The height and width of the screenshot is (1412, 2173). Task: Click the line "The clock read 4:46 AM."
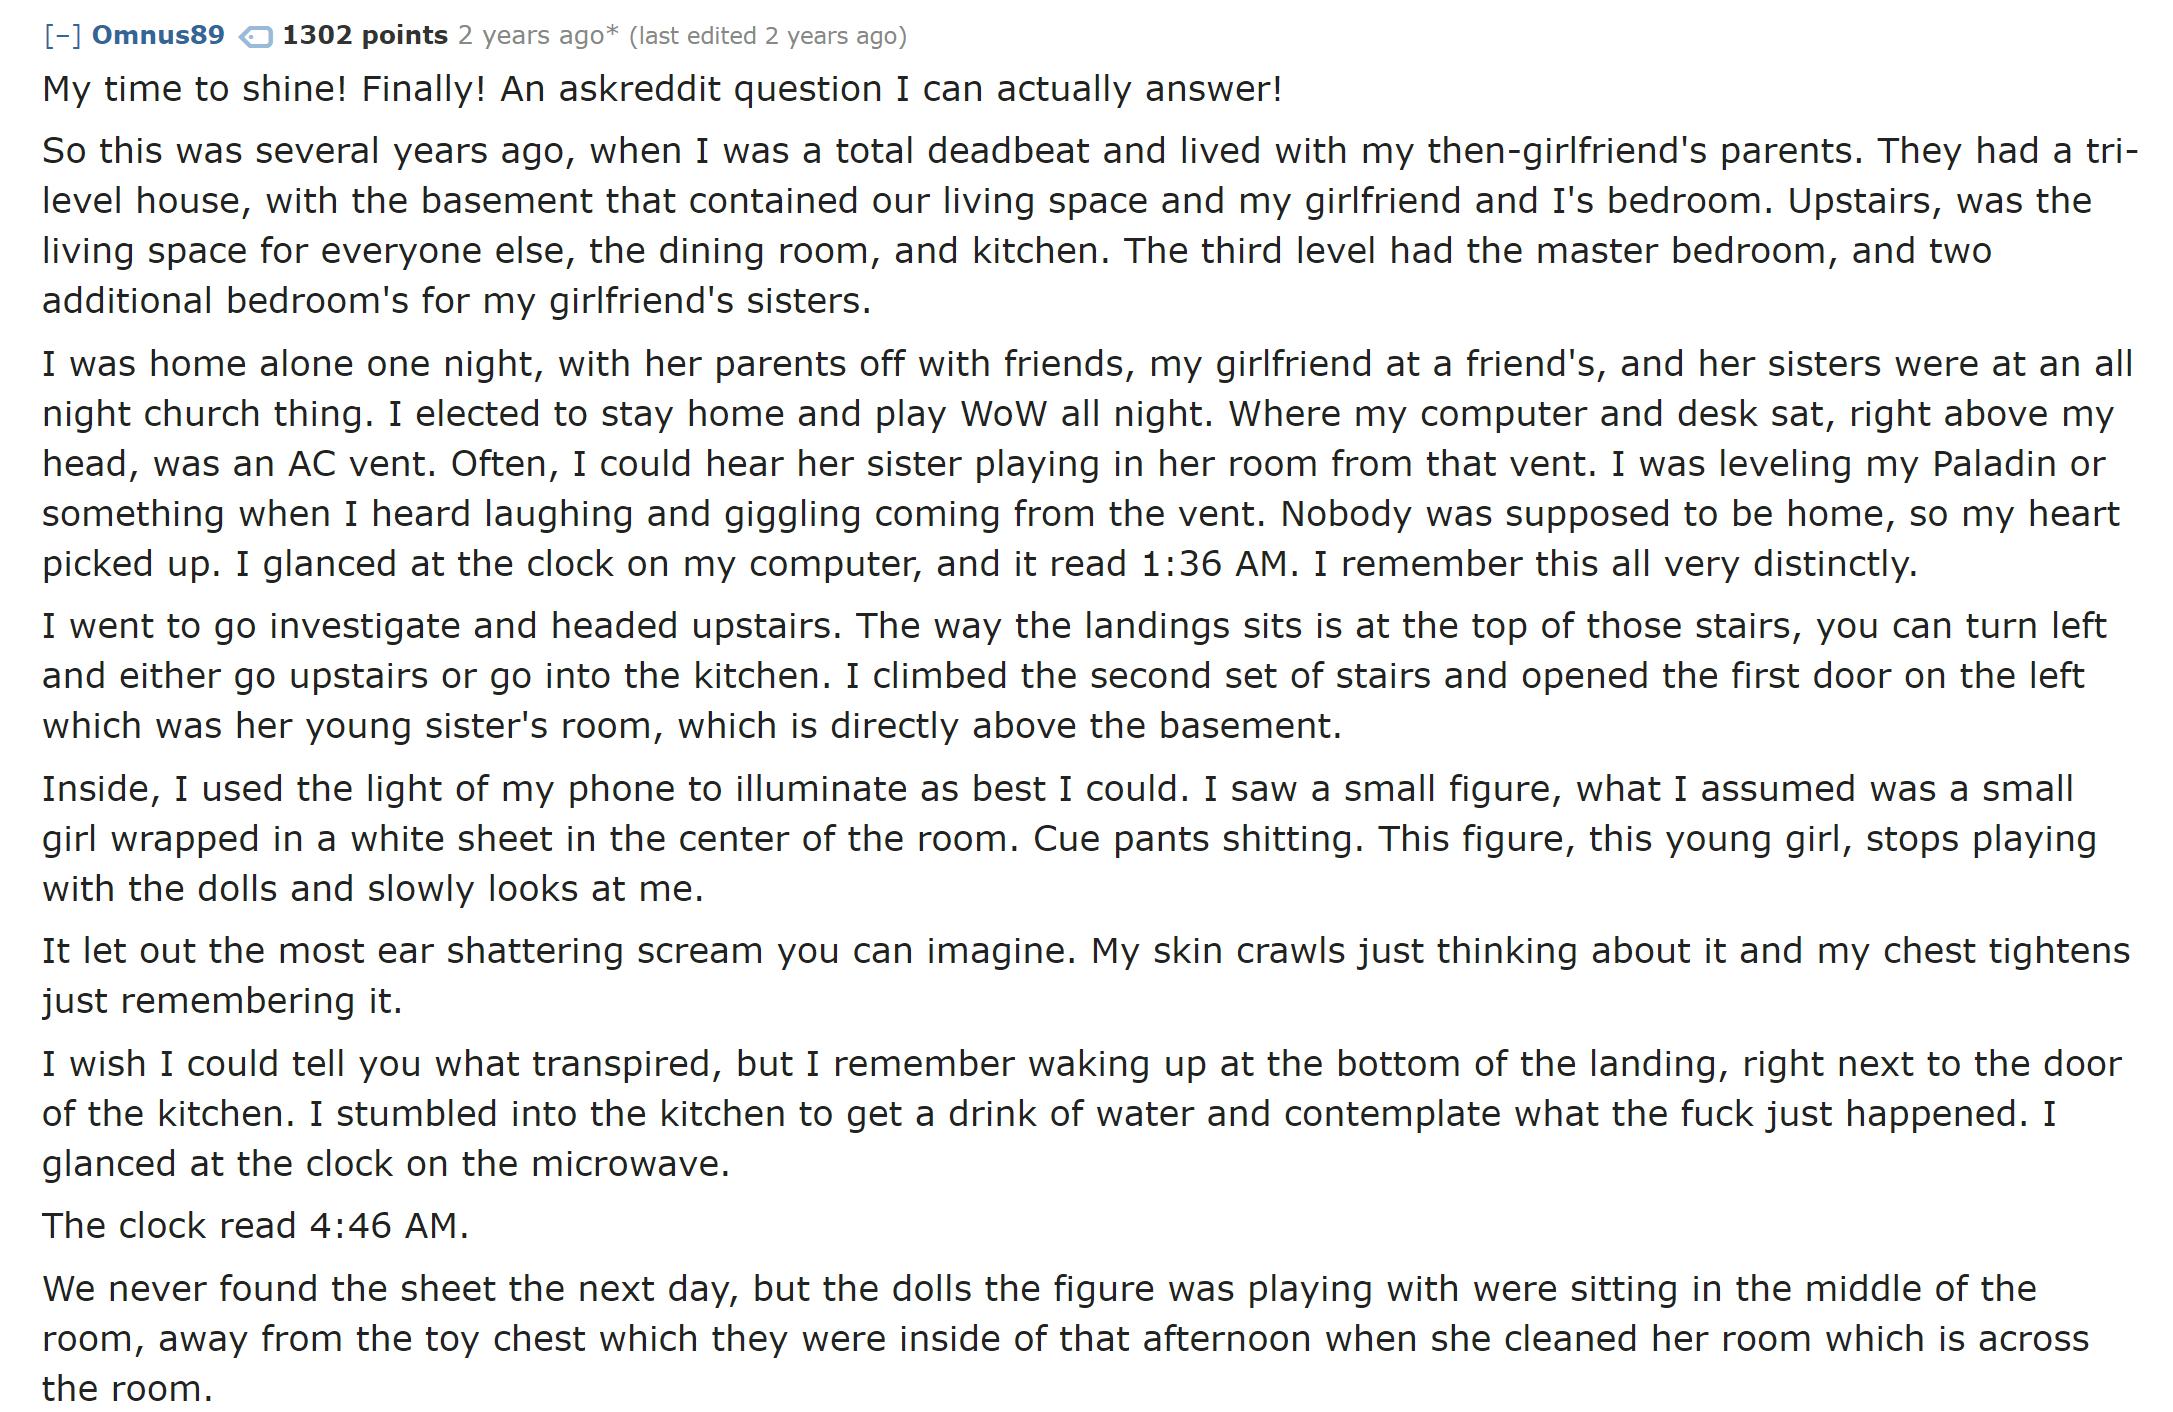pos(255,1226)
